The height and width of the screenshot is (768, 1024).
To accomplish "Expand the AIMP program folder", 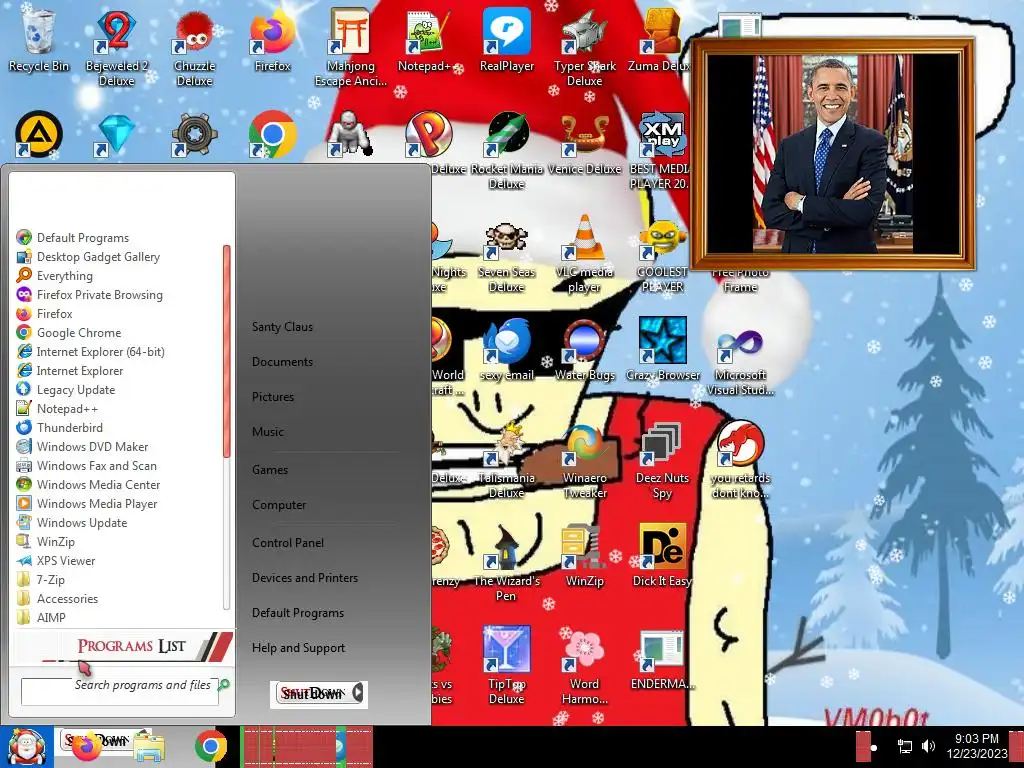I will click(51, 617).
